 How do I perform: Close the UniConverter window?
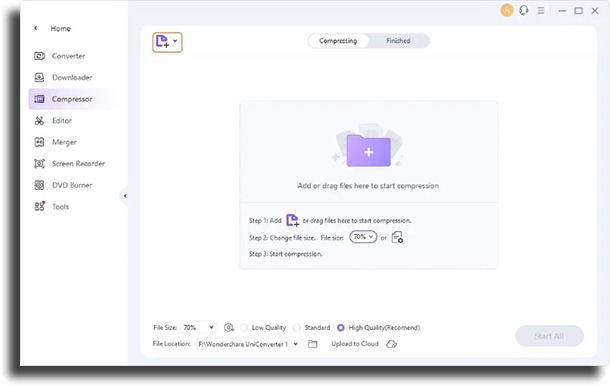595,11
